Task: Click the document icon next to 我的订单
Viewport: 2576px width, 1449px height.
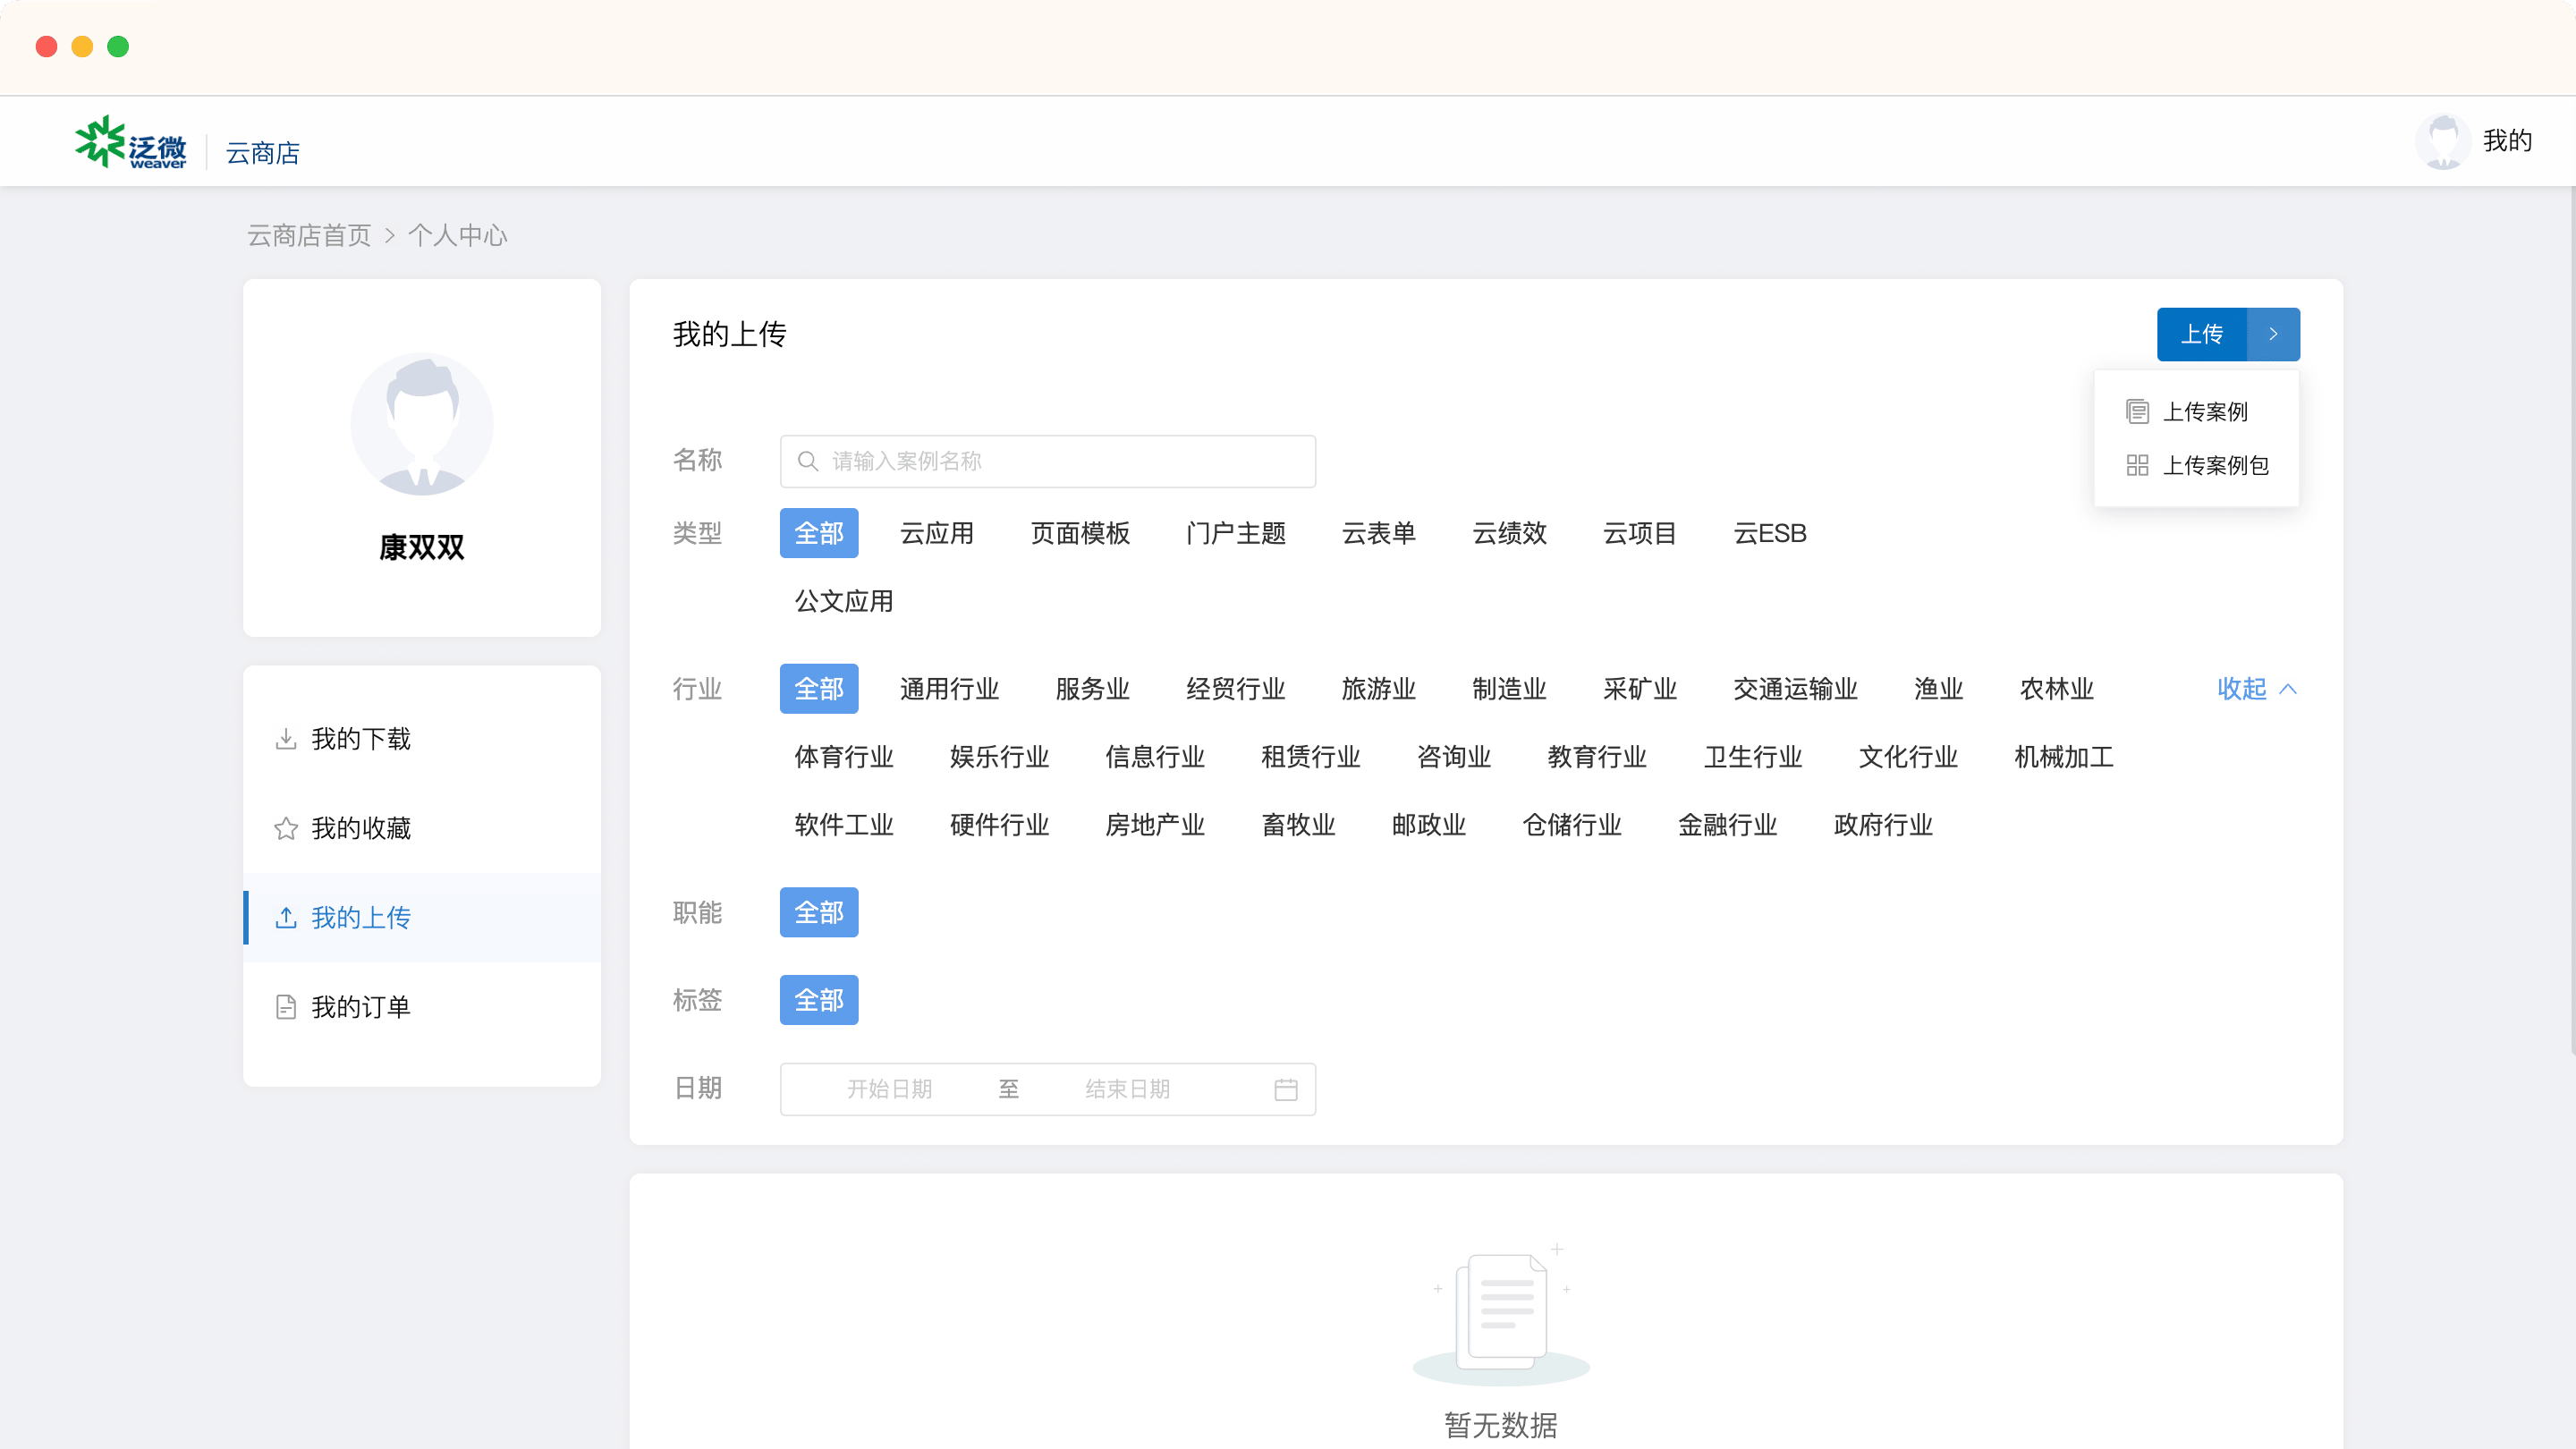Action: 286,1006
